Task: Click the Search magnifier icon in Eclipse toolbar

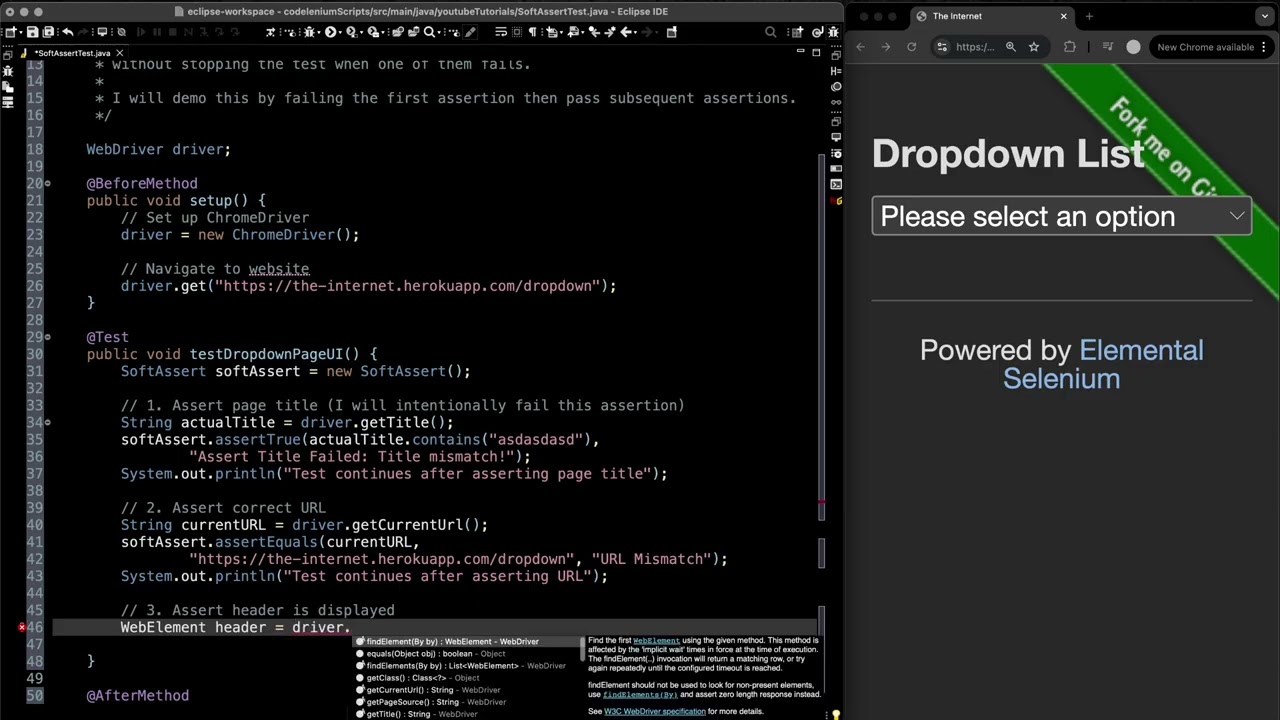Action: click(x=430, y=32)
